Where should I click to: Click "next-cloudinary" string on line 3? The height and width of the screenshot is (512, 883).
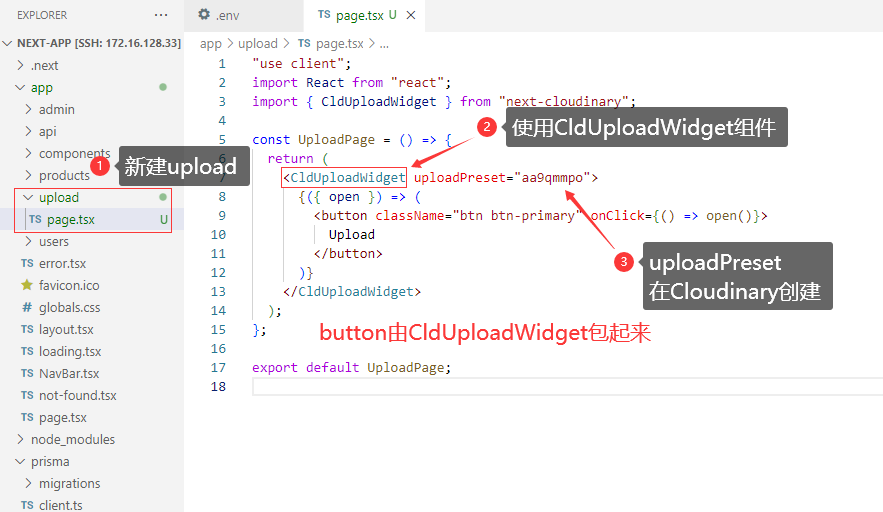click(x=564, y=102)
